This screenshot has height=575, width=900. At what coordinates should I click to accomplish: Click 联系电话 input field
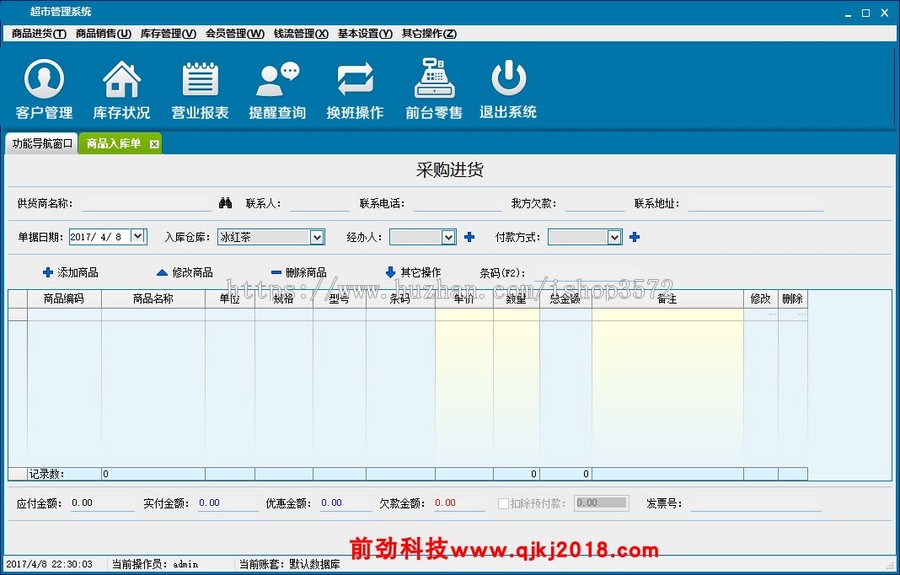point(457,203)
